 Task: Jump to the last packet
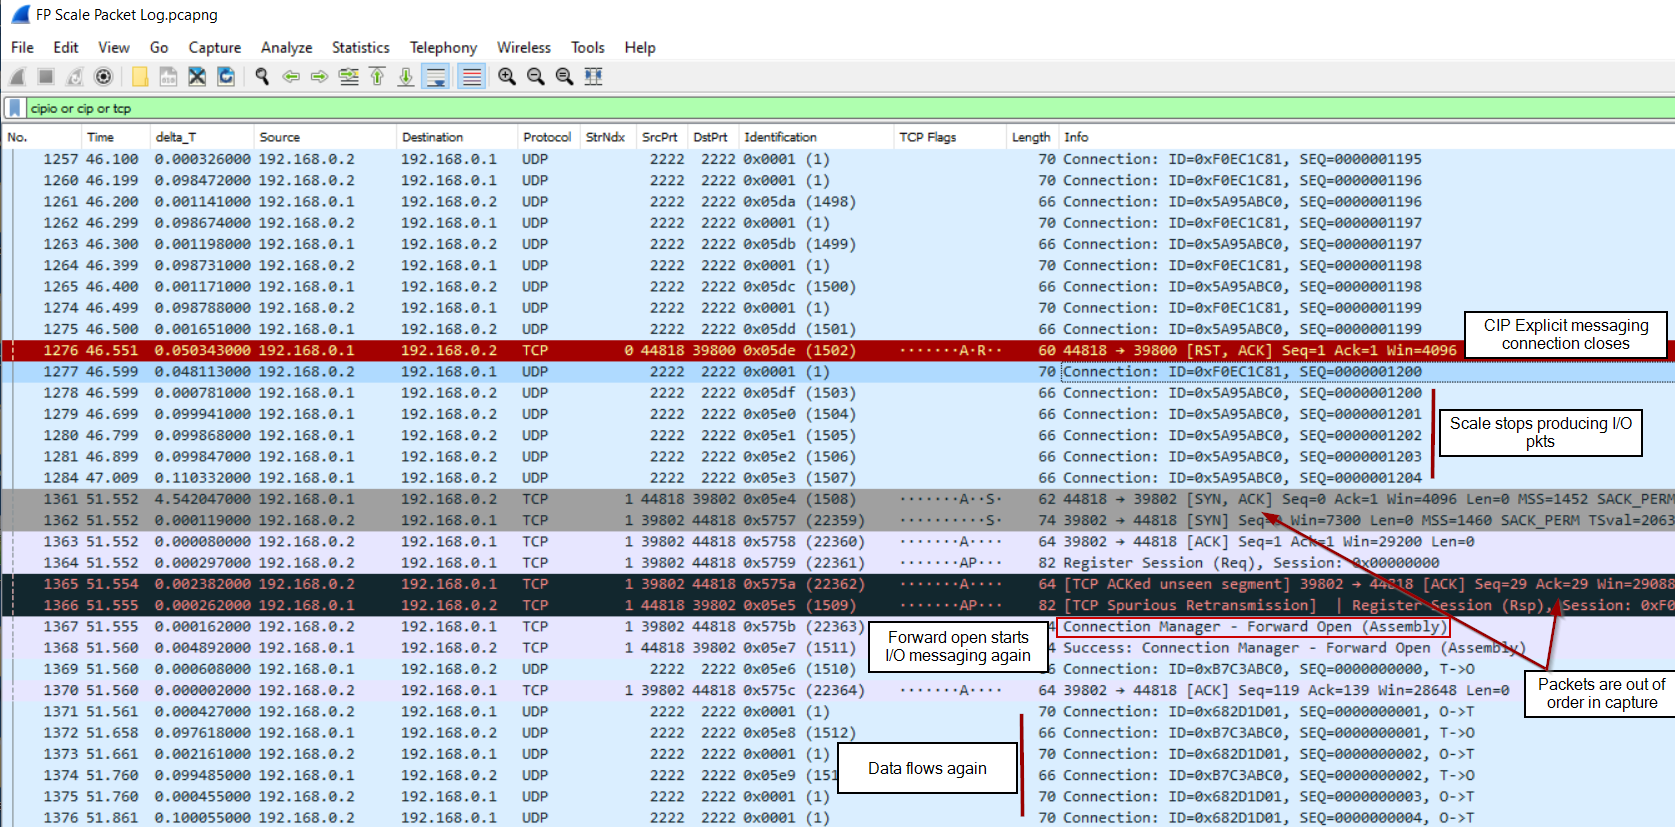405,76
